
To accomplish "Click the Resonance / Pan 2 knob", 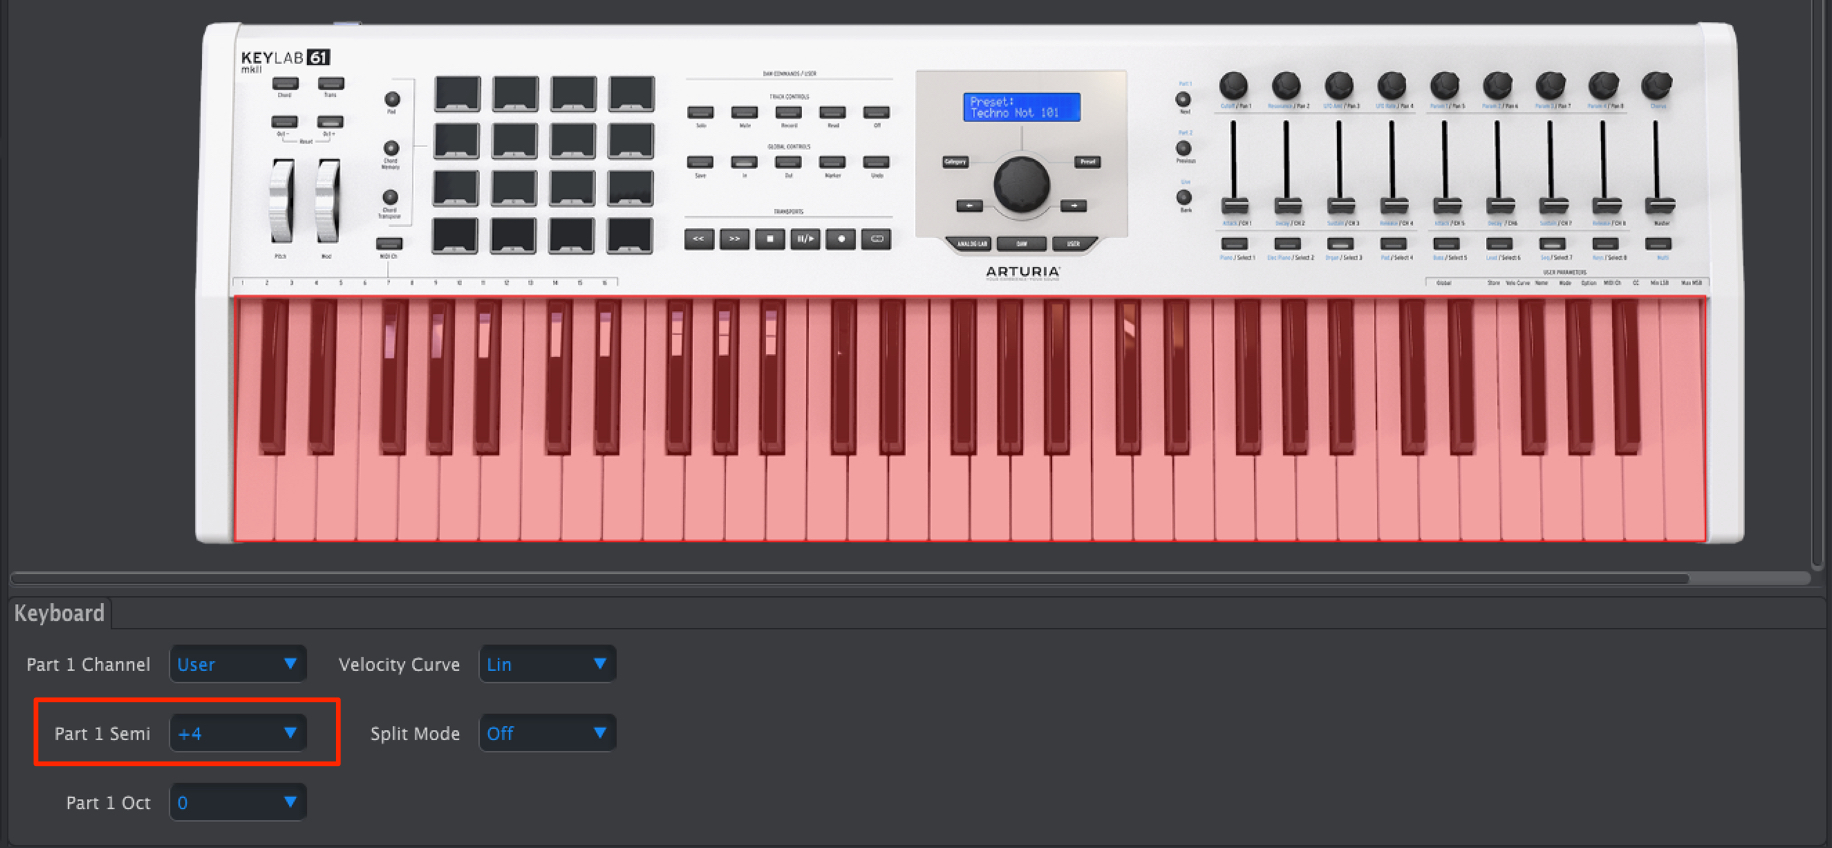I will [x=1286, y=86].
